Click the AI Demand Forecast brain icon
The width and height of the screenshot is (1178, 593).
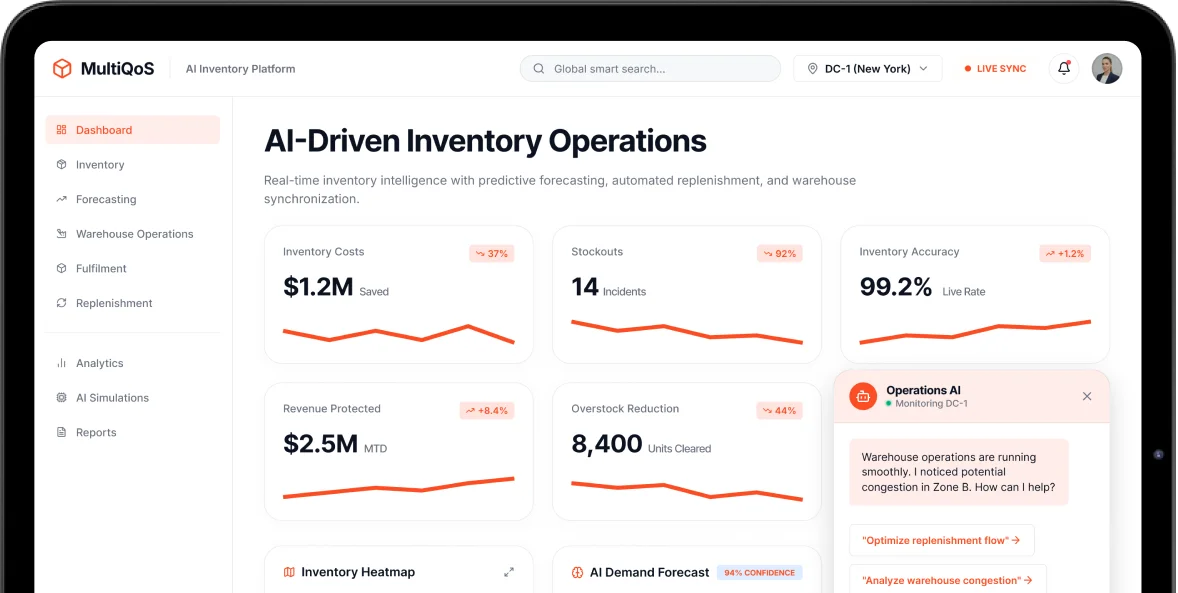point(578,573)
